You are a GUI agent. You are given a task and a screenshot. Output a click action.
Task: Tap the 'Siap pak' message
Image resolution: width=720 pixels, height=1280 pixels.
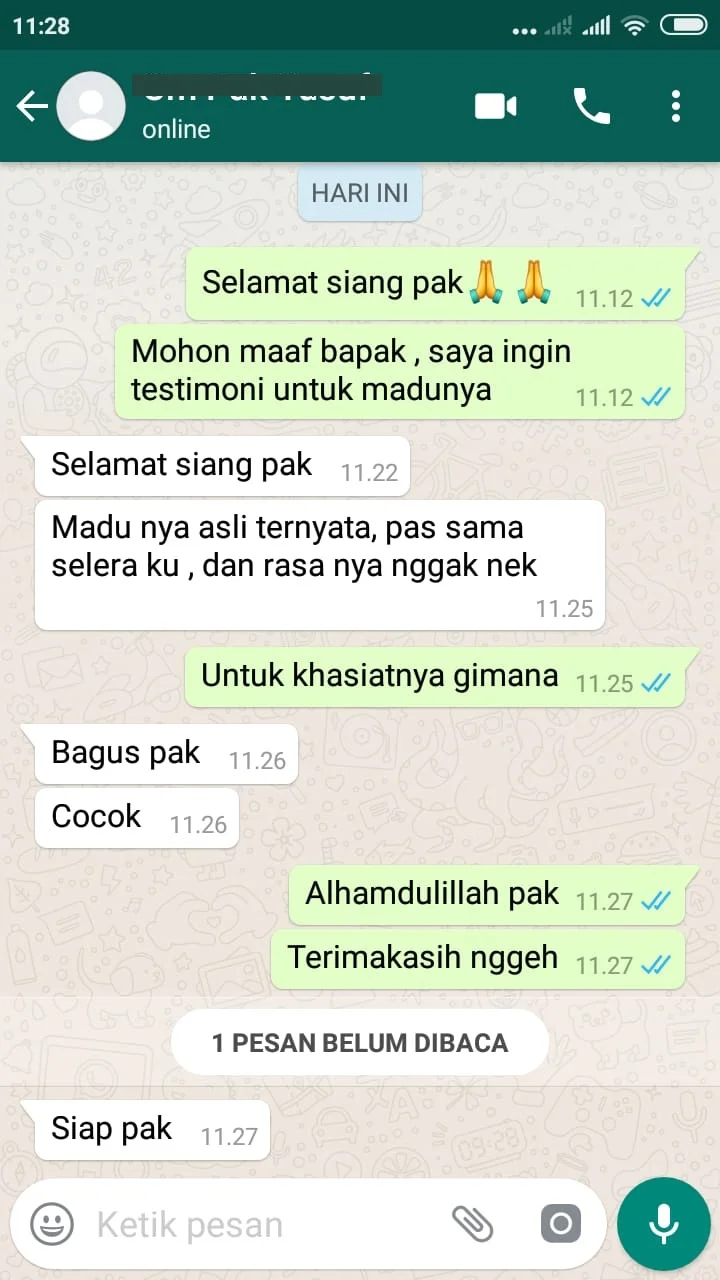(152, 1131)
